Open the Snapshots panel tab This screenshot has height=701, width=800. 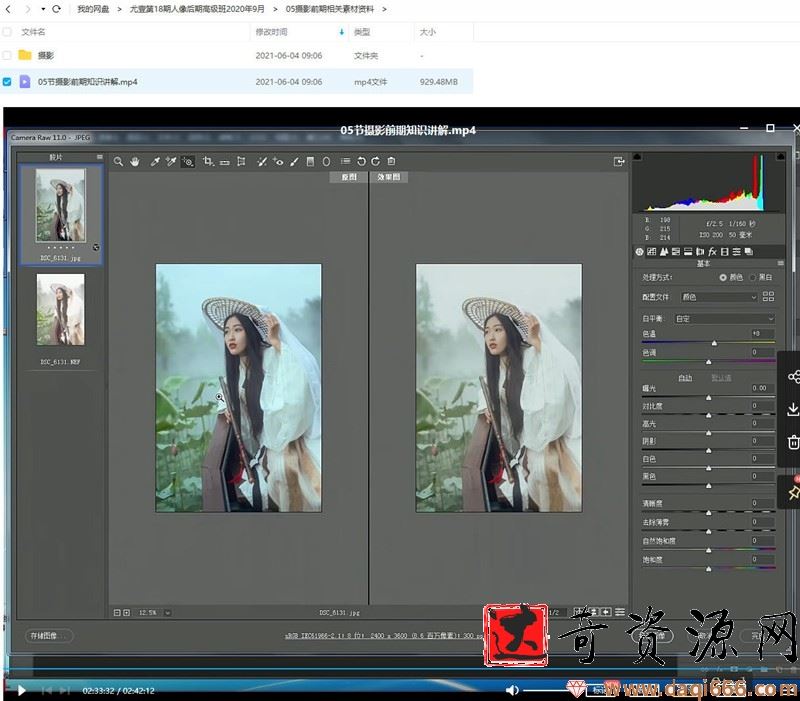coord(749,252)
